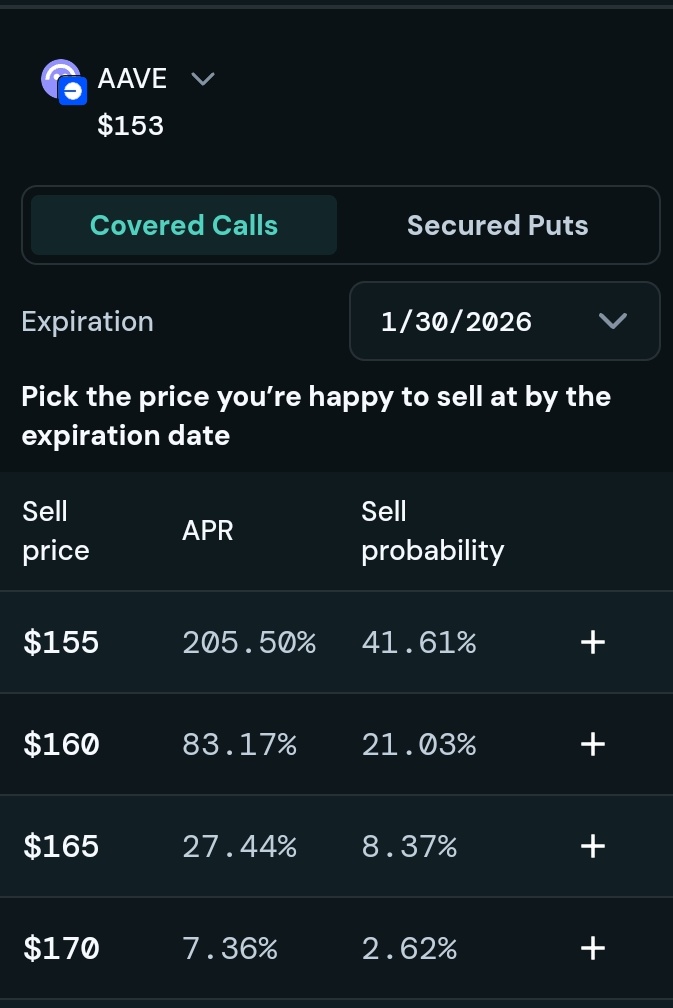The height and width of the screenshot is (1008, 673).
Task: Click the $165 sell price value
Action: pyautogui.click(x=61, y=847)
